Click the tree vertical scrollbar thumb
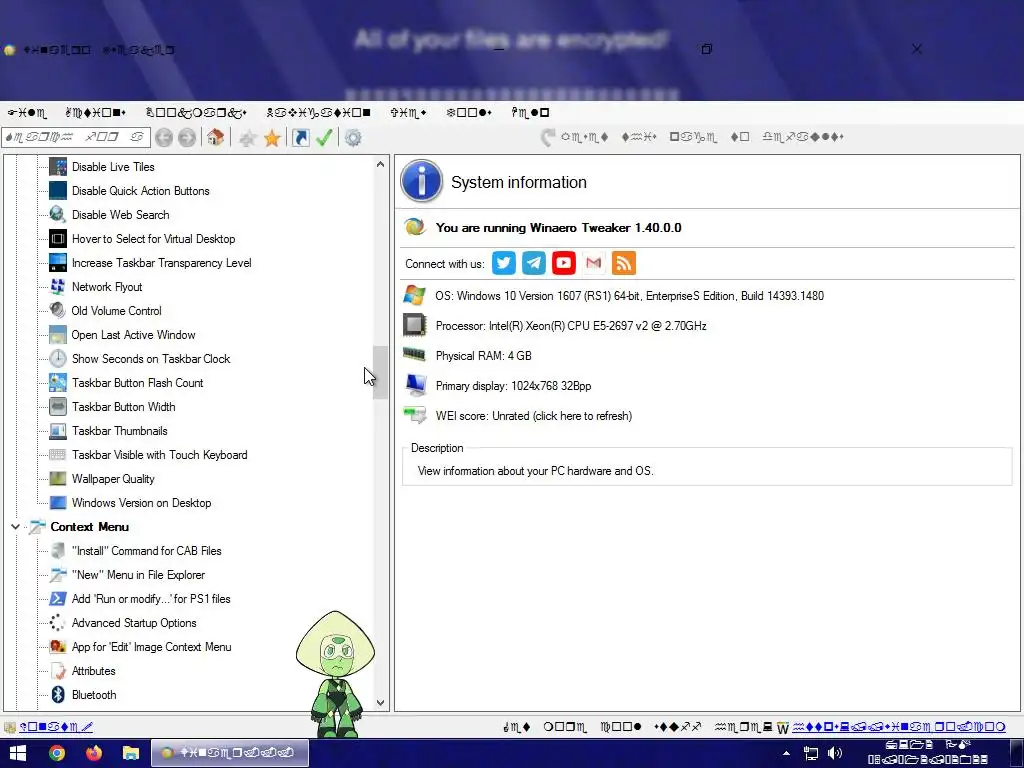Image resolution: width=1024 pixels, height=768 pixels. click(381, 372)
